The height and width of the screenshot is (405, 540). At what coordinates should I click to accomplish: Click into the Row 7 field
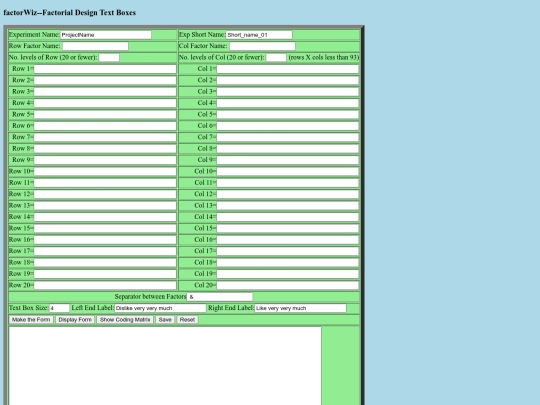click(x=105, y=137)
